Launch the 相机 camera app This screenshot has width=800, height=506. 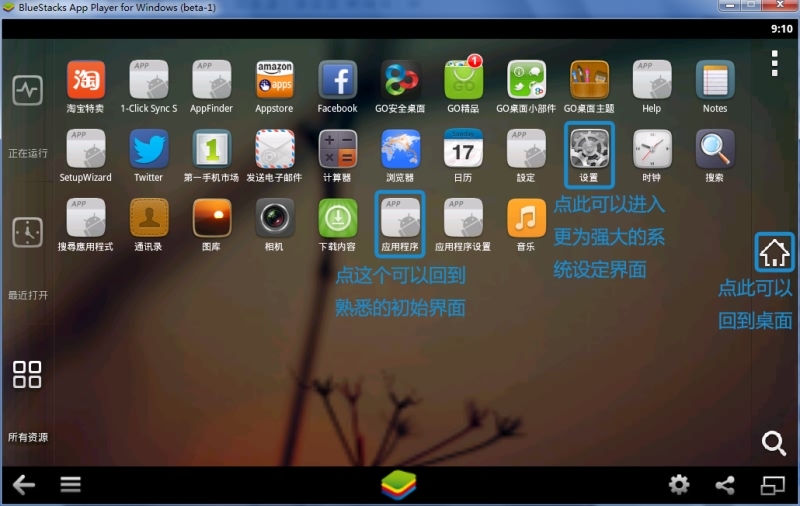pyautogui.click(x=274, y=218)
